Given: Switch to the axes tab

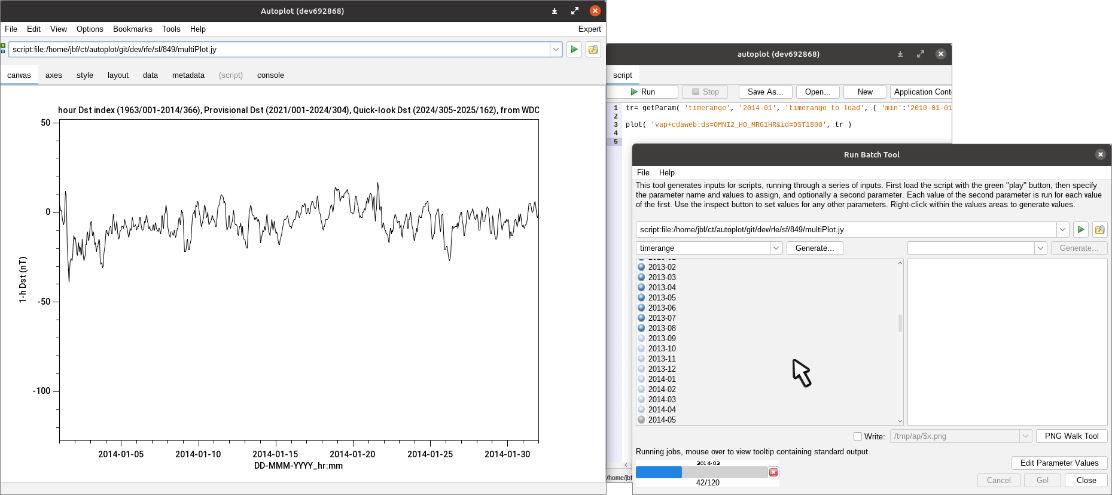Looking at the screenshot, I should [x=54, y=74].
